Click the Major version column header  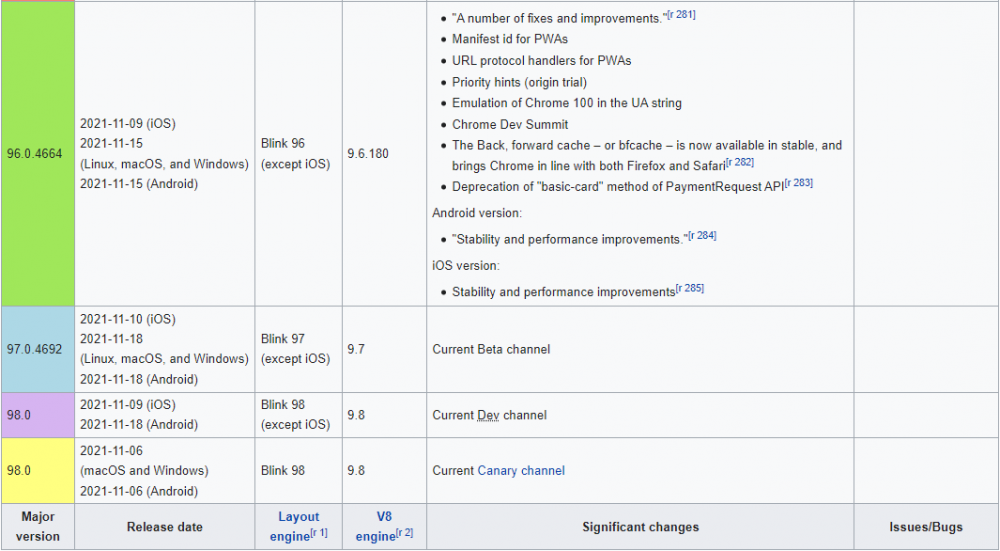tap(37, 527)
